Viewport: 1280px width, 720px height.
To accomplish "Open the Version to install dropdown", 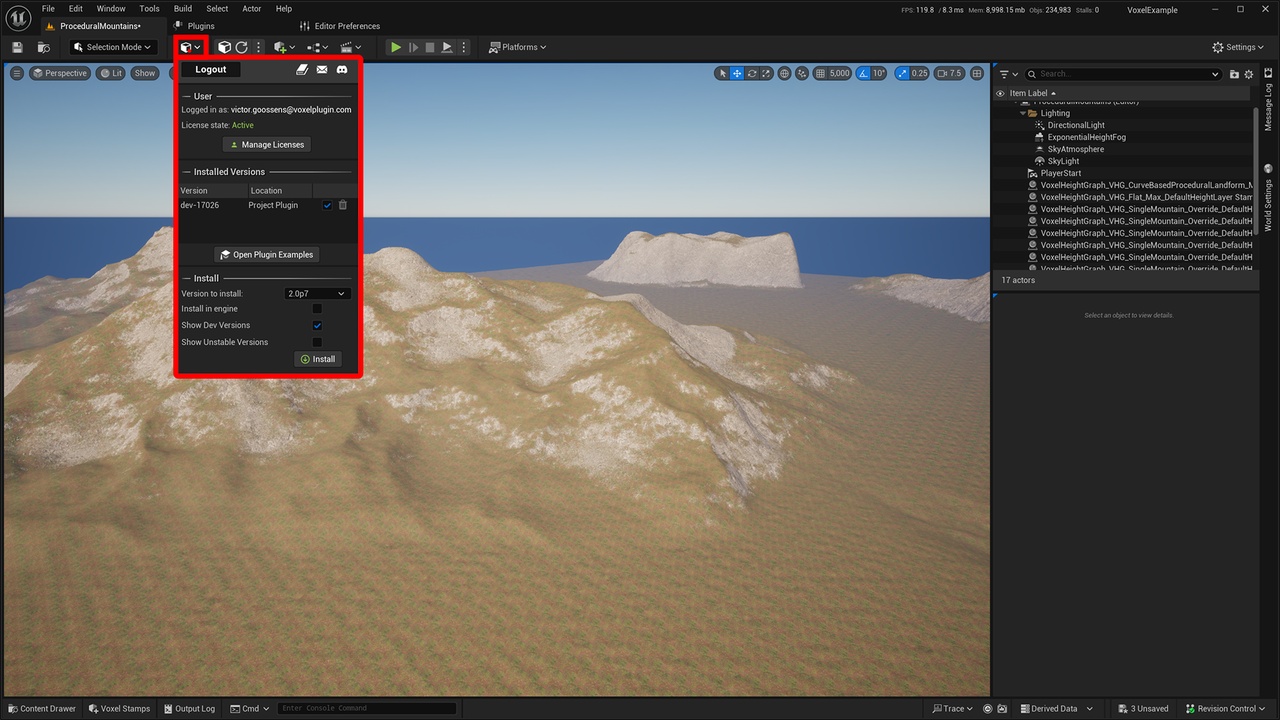I will pos(317,294).
